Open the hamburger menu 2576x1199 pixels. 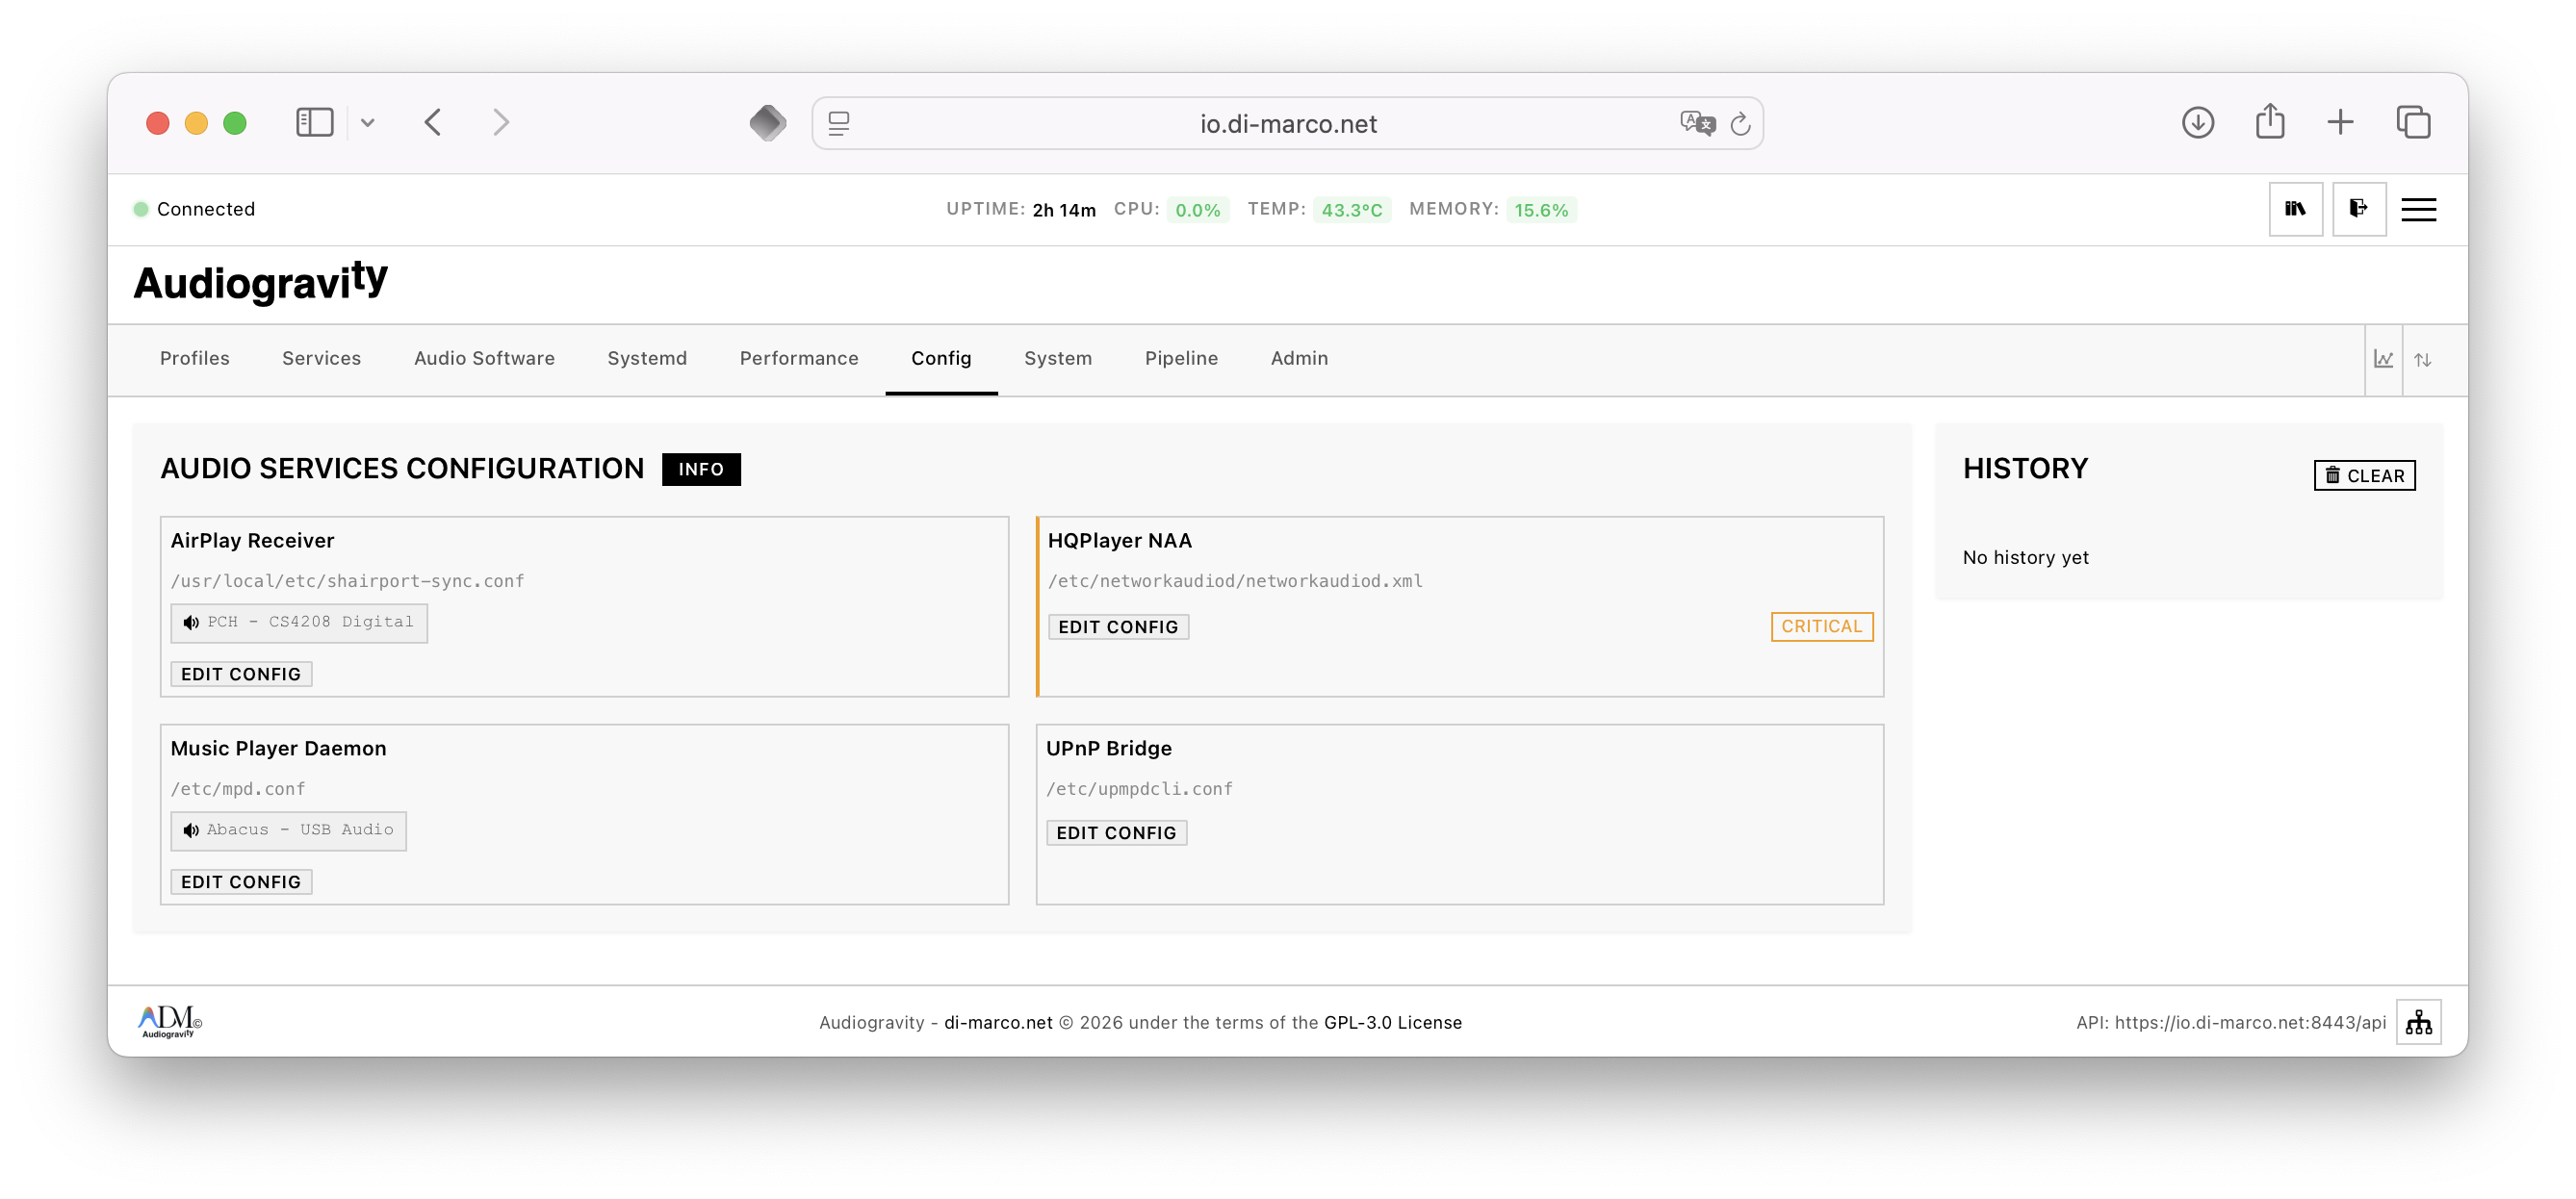click(2420, 209)
